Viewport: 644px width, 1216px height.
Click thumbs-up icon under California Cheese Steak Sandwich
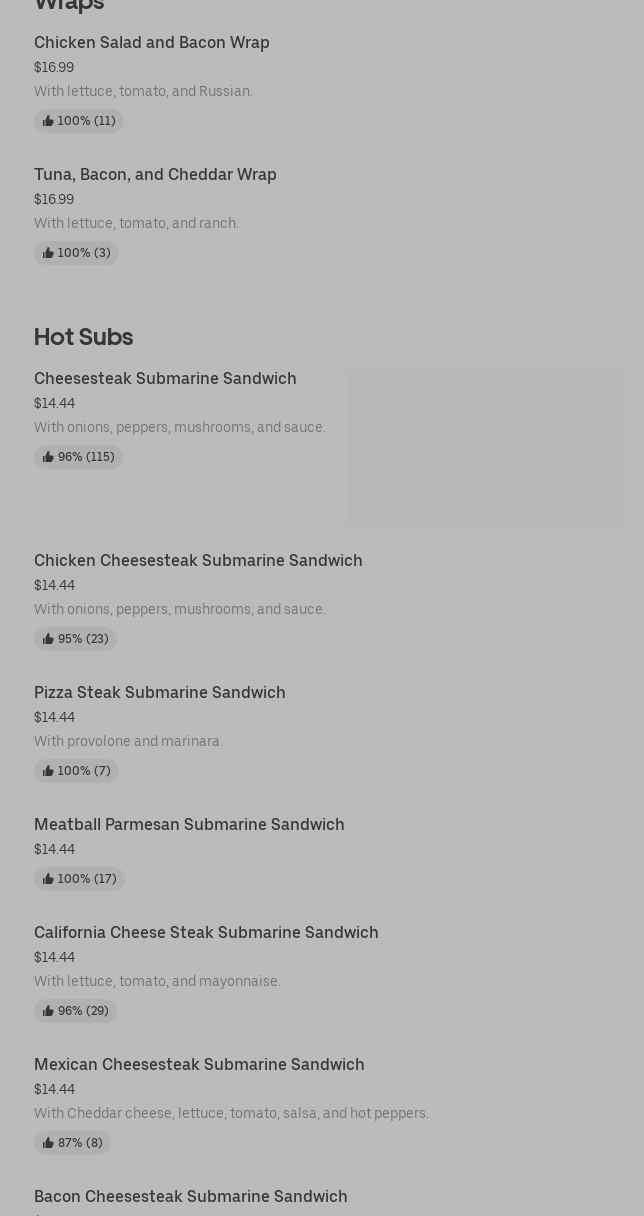pyautogui.click(x=48, y=1011)
